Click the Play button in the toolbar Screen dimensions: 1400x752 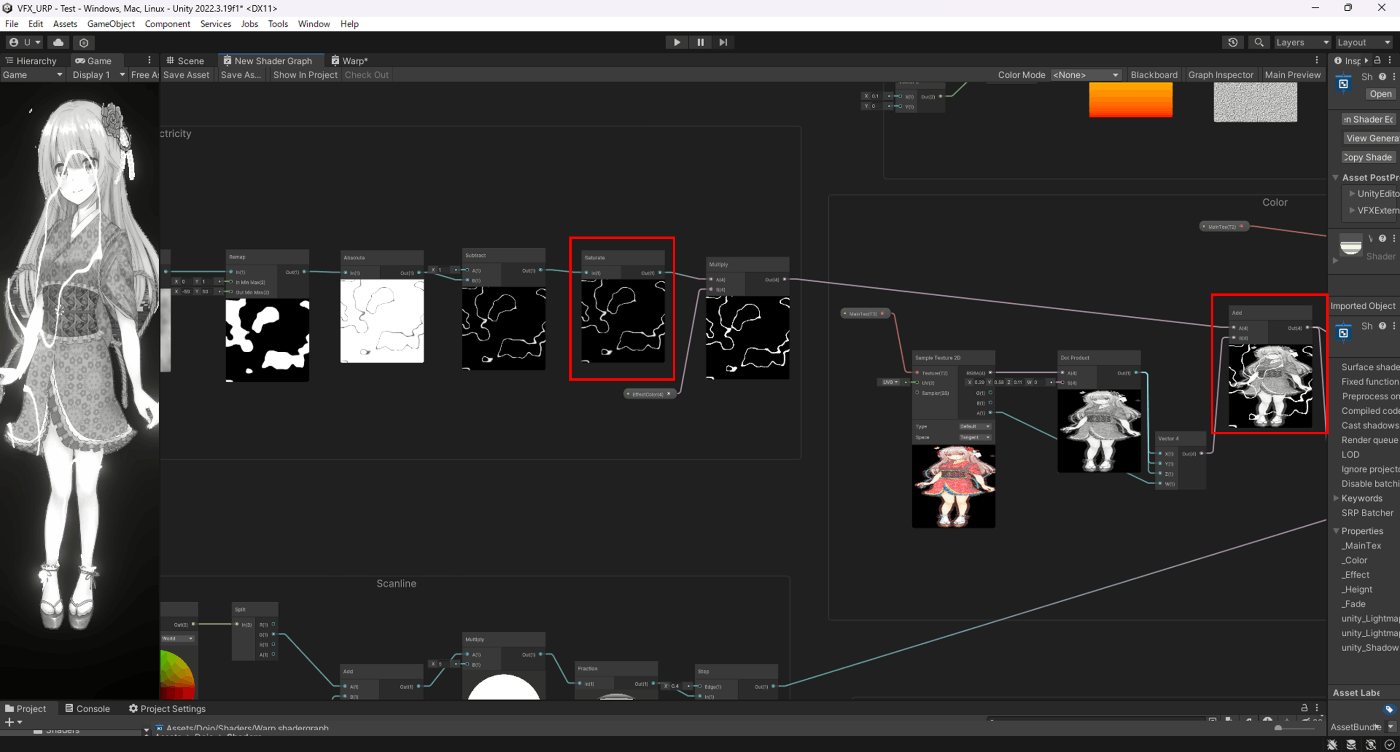click(677, 42)
